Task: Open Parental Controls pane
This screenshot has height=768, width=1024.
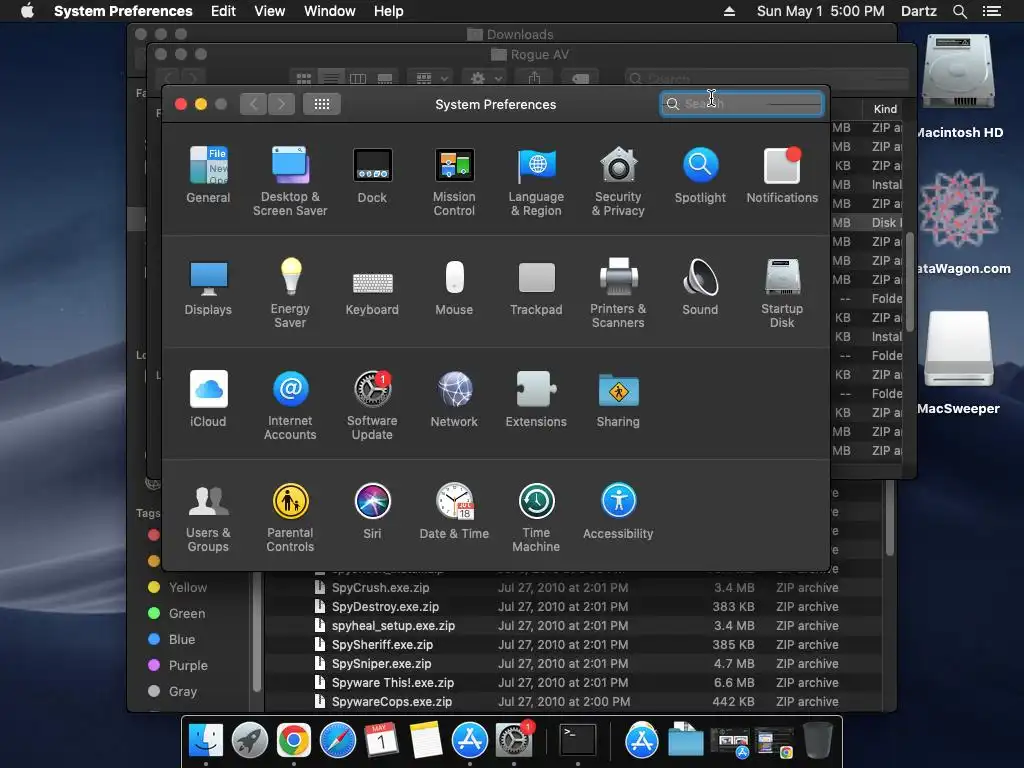Action: (290, 517)
